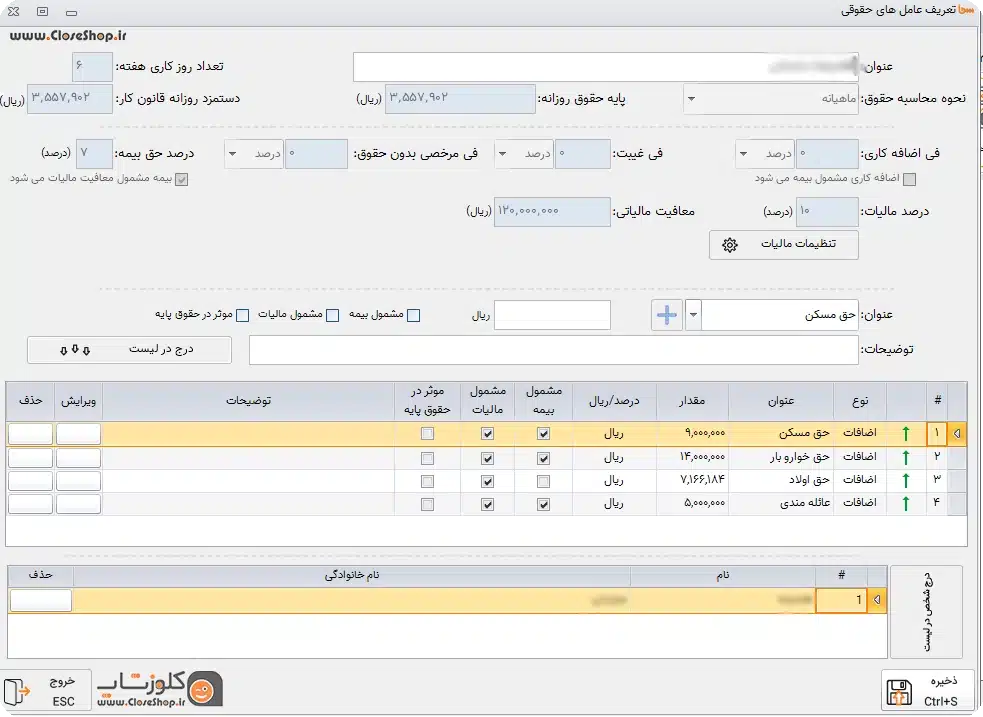Toggle موثر در حقوق پایه for عائله مندی
The image size is (983, 717).
[x=427, y=505]
